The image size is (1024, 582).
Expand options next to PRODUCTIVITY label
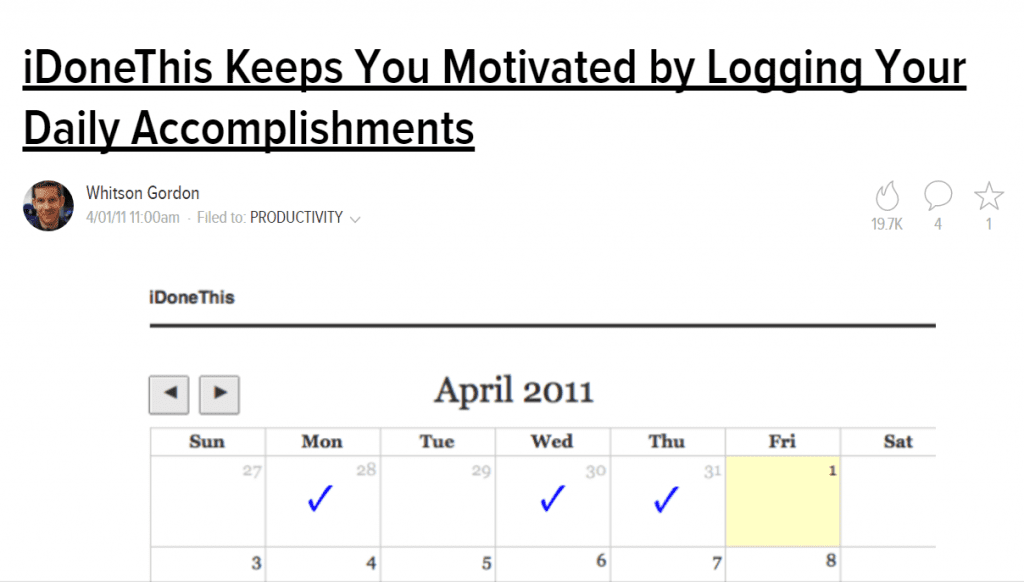point(356,218)
